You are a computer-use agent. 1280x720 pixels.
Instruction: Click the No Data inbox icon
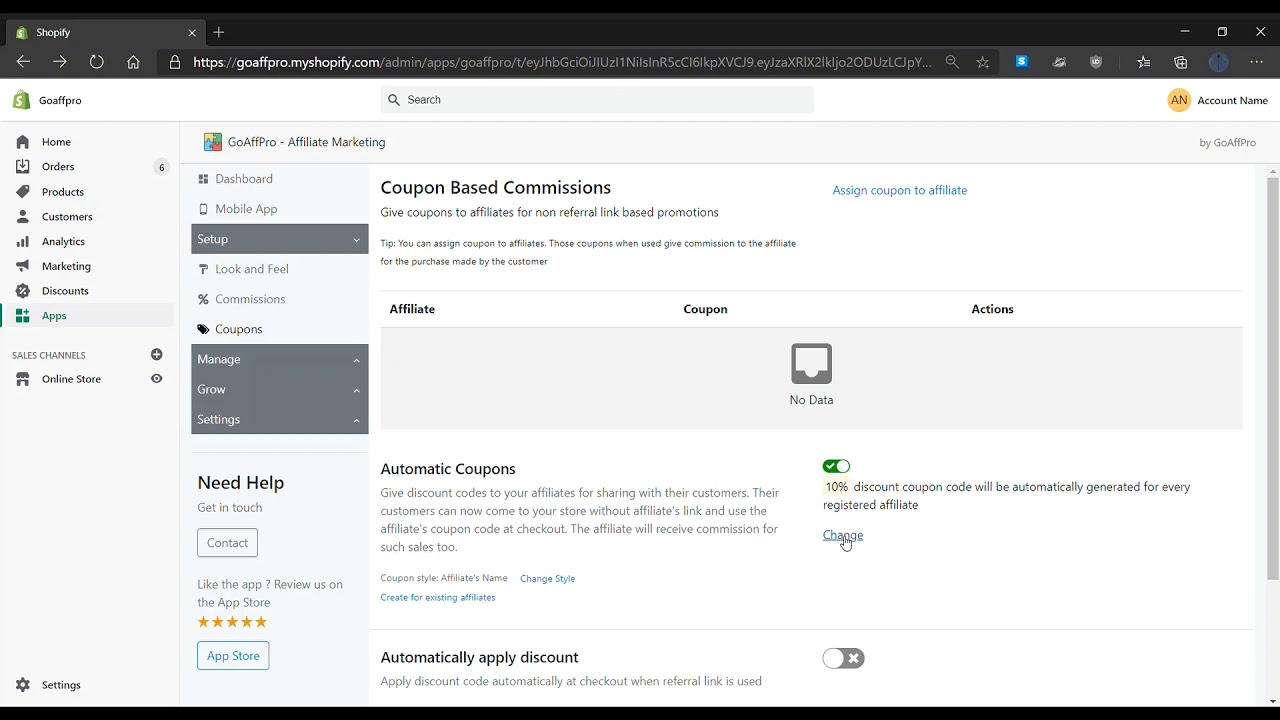click(811, 364)
